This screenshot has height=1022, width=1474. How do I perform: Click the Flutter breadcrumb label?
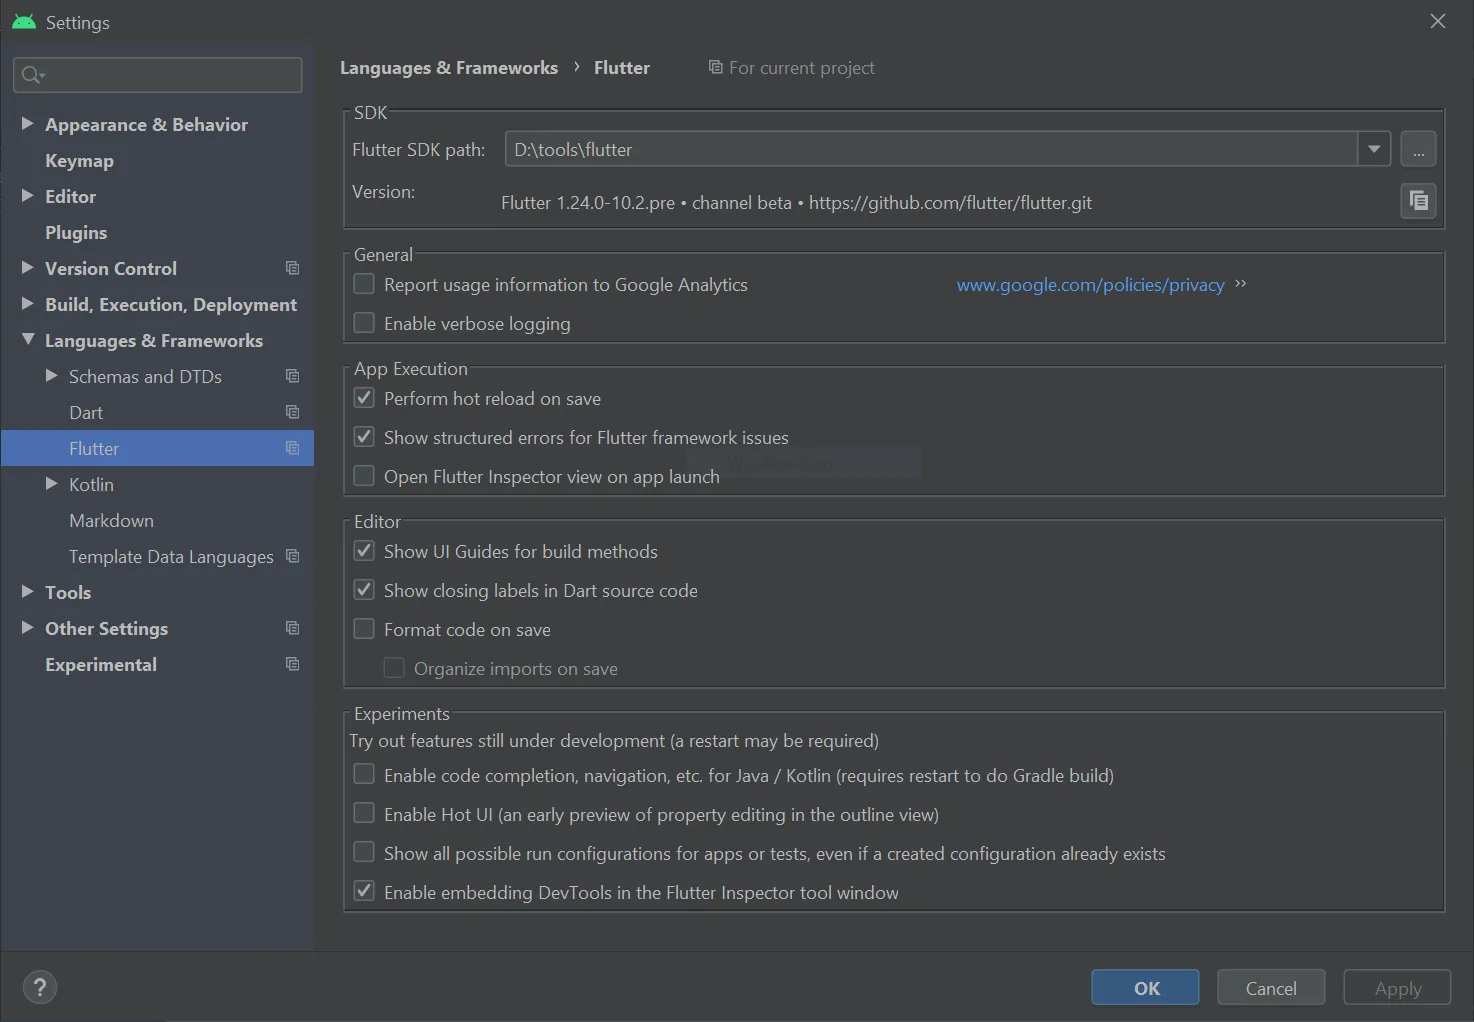click(622, 67)
